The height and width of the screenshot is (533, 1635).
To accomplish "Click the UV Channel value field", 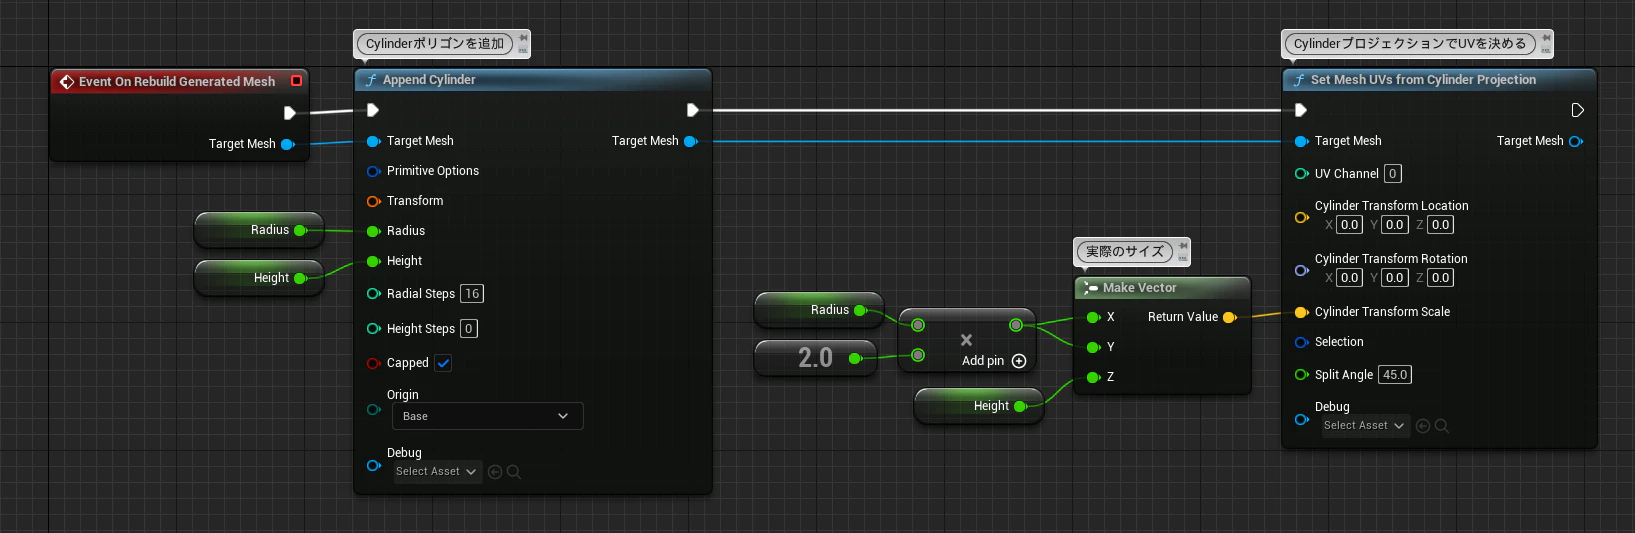I will pos(1392,174).
